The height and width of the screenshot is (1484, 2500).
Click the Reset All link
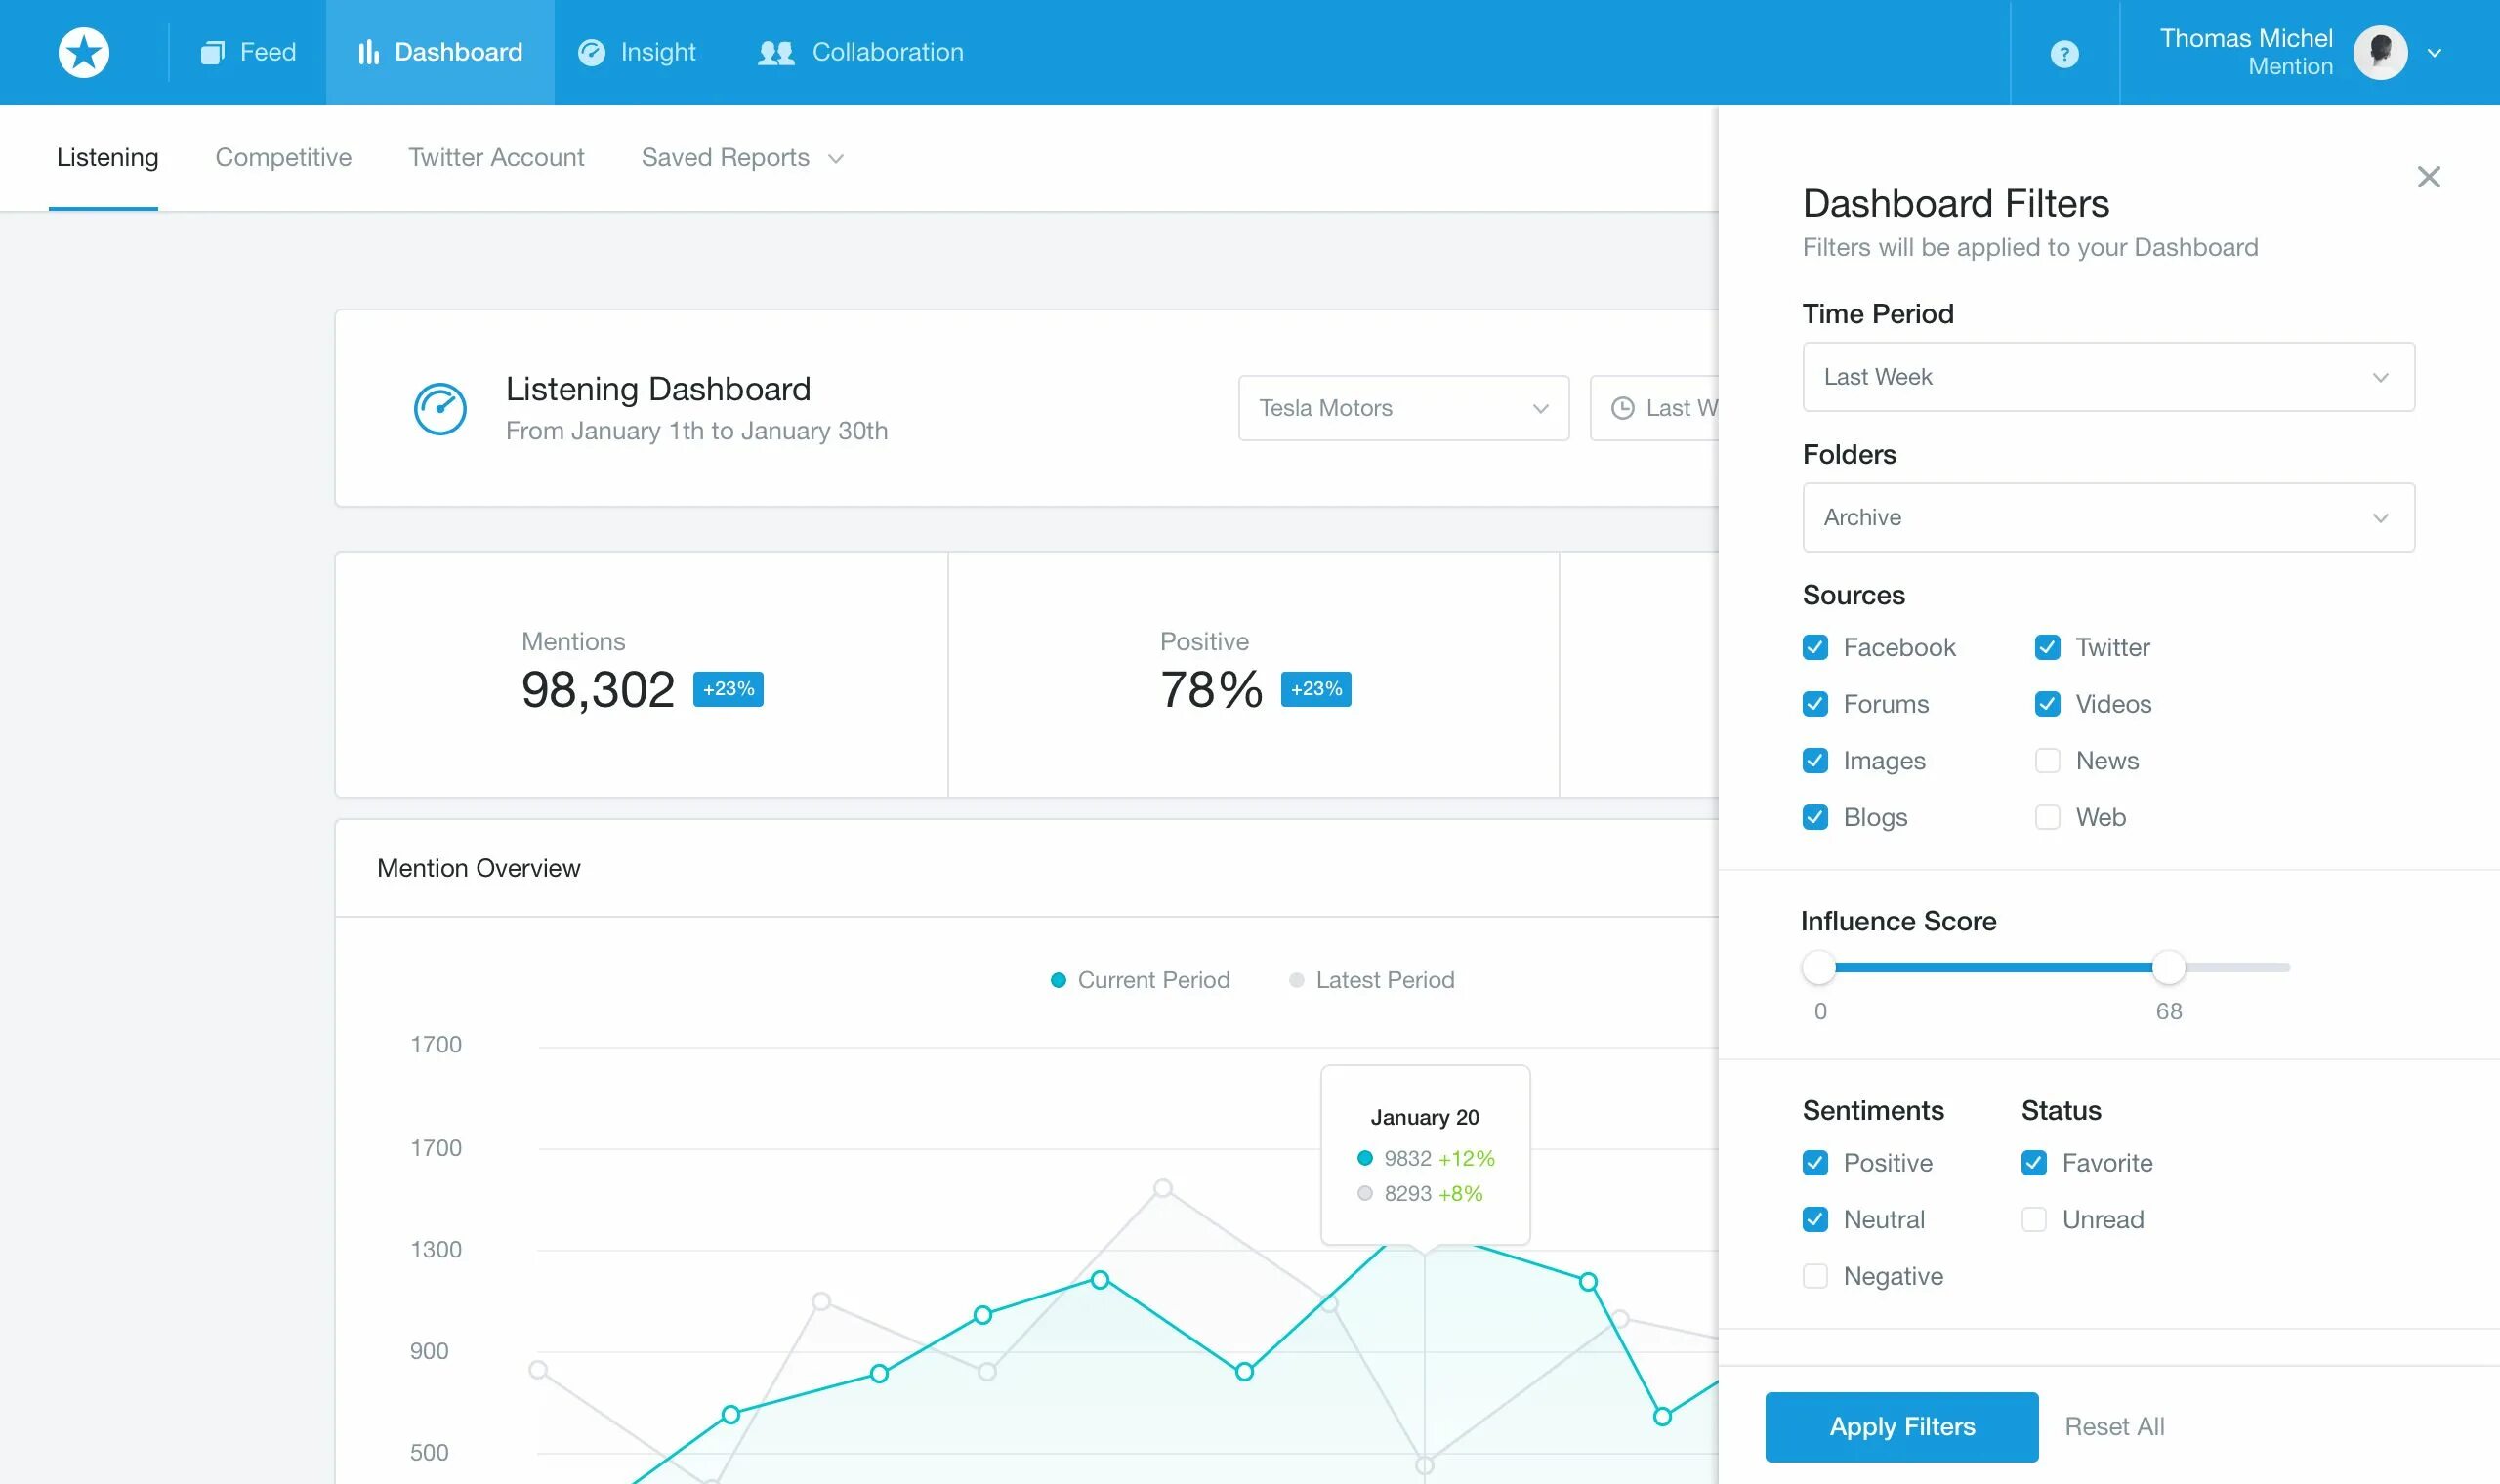point(2114,1426)
